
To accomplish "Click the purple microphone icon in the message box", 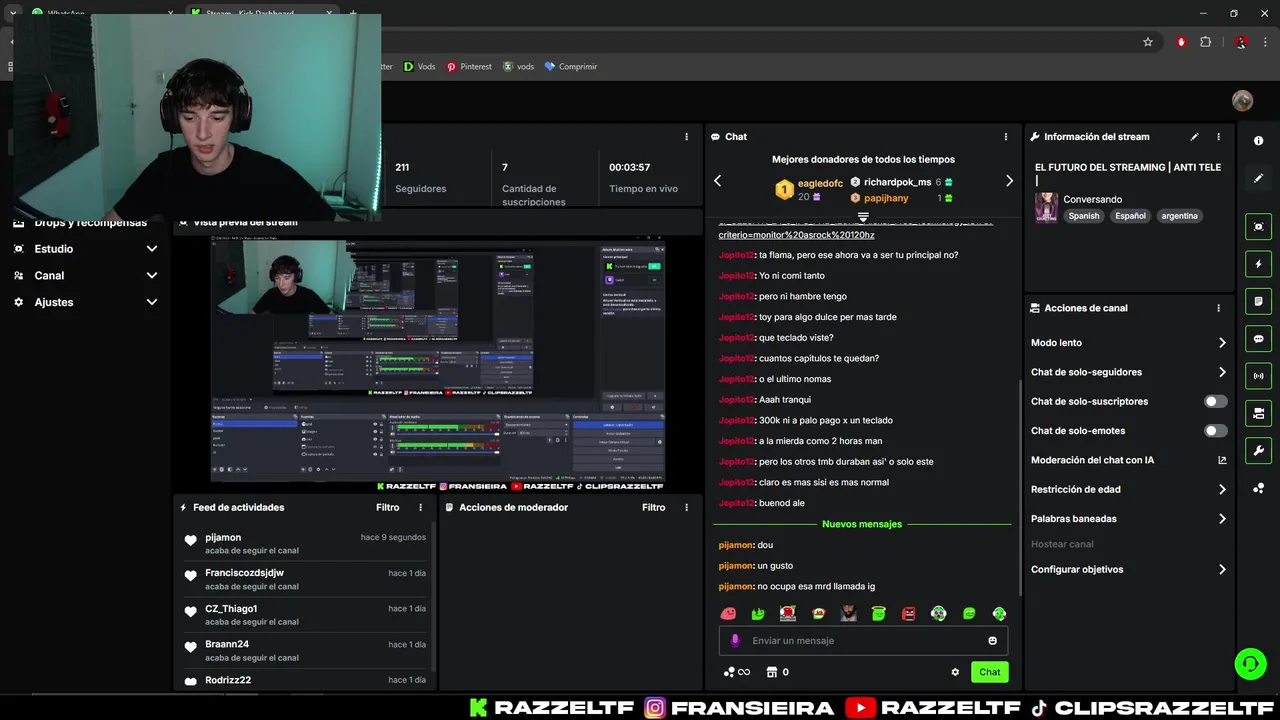I will [x=735, y=641].
